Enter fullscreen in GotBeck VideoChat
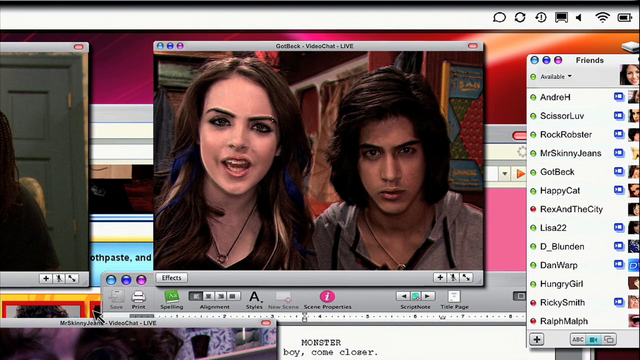640x360 pixels. (466, 278)
